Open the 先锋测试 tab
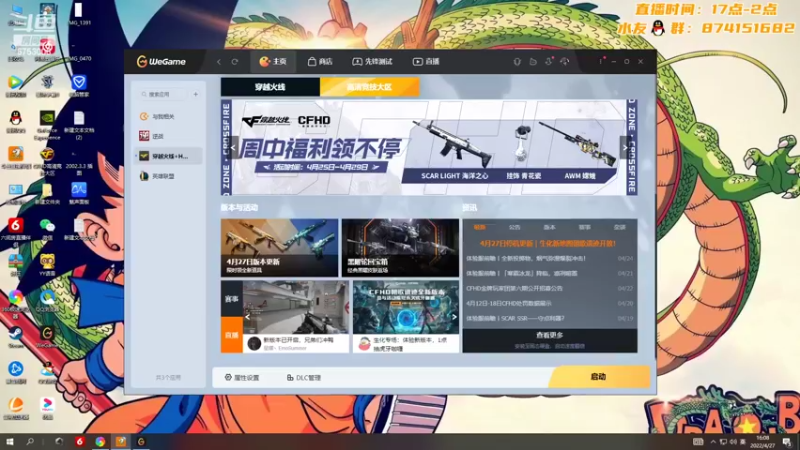Viewport: 800px width, 450px height. tap(372, 62)
